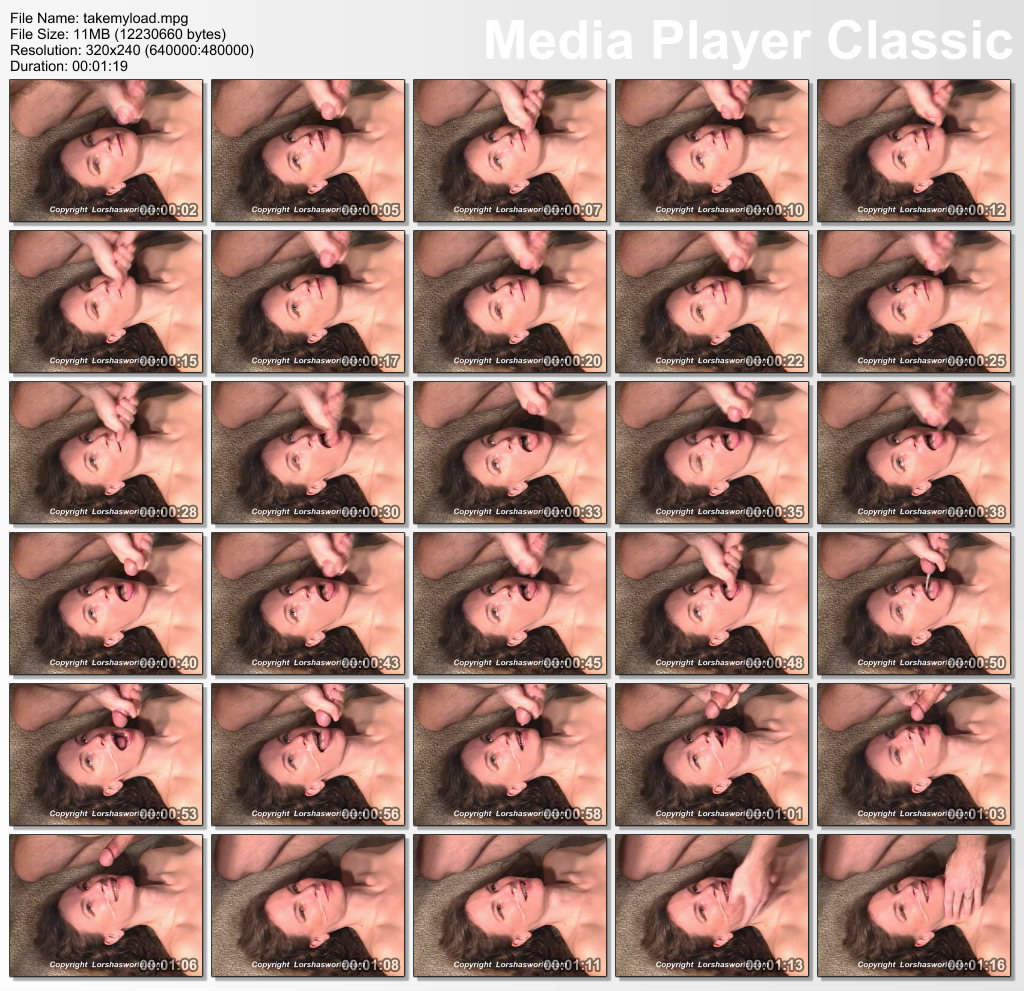Click the frame stamped 00:00:45

509,603
